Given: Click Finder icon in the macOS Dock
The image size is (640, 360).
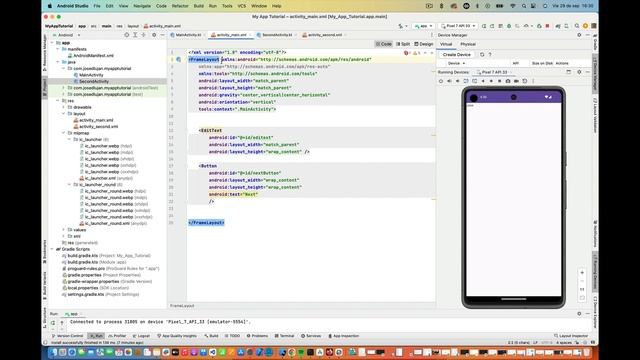Looking at the screenshot, I should (53, 352).
